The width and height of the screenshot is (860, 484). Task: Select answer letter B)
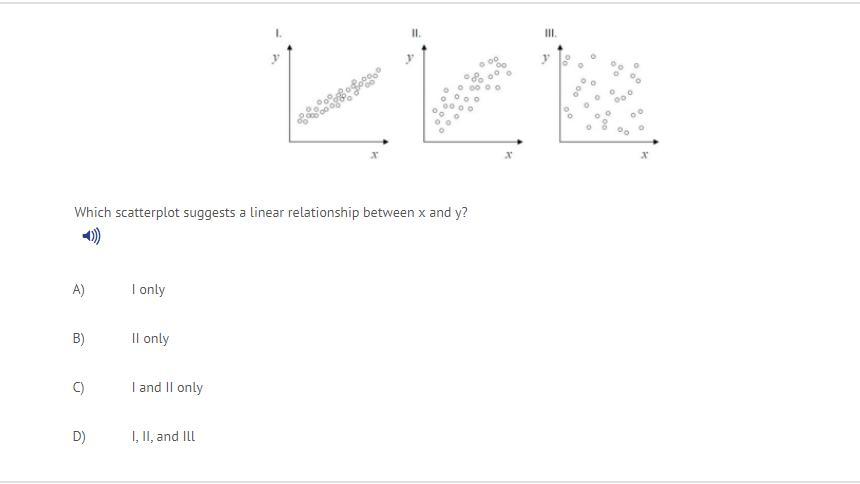click(x=79, y=338)
